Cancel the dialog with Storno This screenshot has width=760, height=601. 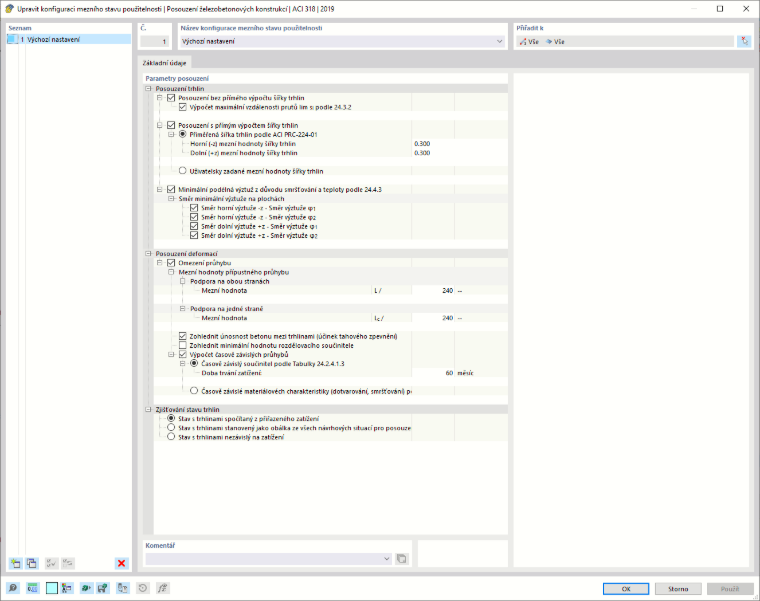678,589
